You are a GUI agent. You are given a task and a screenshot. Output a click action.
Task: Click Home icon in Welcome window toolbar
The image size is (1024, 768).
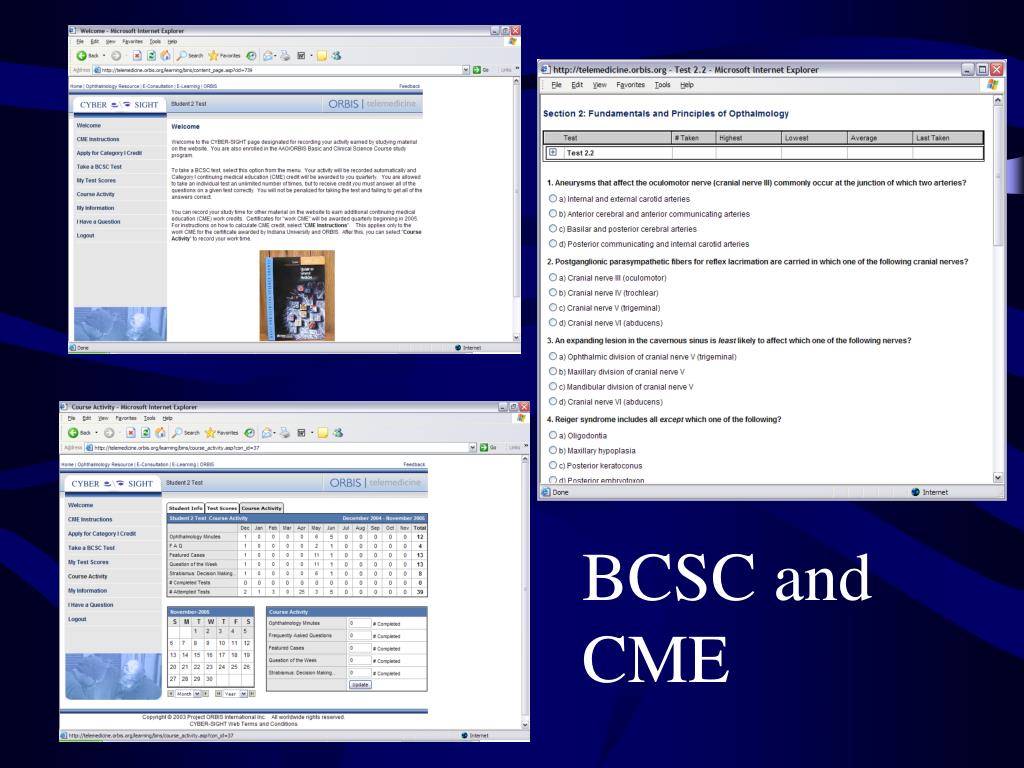point(165,56)
